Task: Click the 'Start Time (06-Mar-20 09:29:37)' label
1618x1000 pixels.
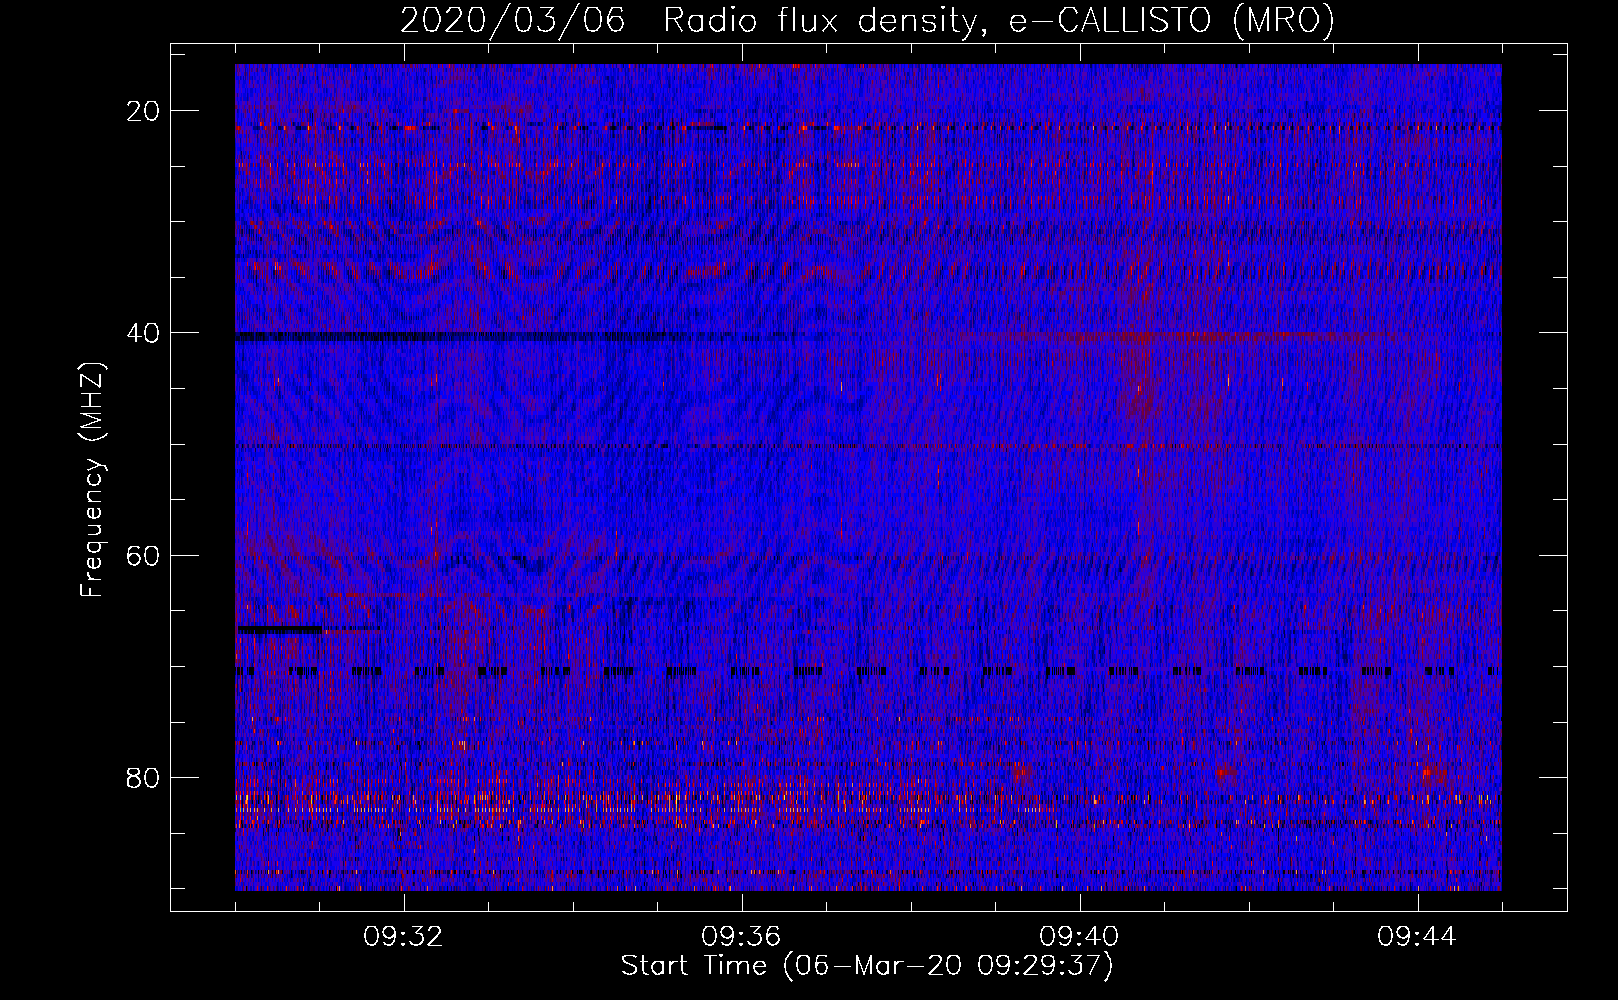Action: coord(867,966)
